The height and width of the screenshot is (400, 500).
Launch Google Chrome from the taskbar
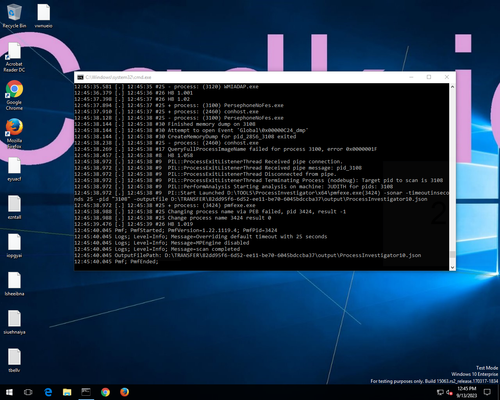click(x=105, y=392)
